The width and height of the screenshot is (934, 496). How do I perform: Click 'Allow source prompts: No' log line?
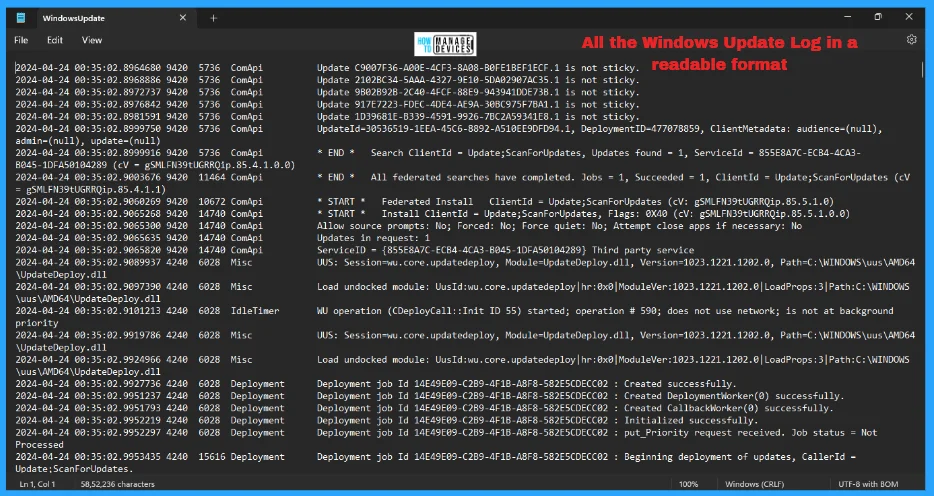pos(409,226)
